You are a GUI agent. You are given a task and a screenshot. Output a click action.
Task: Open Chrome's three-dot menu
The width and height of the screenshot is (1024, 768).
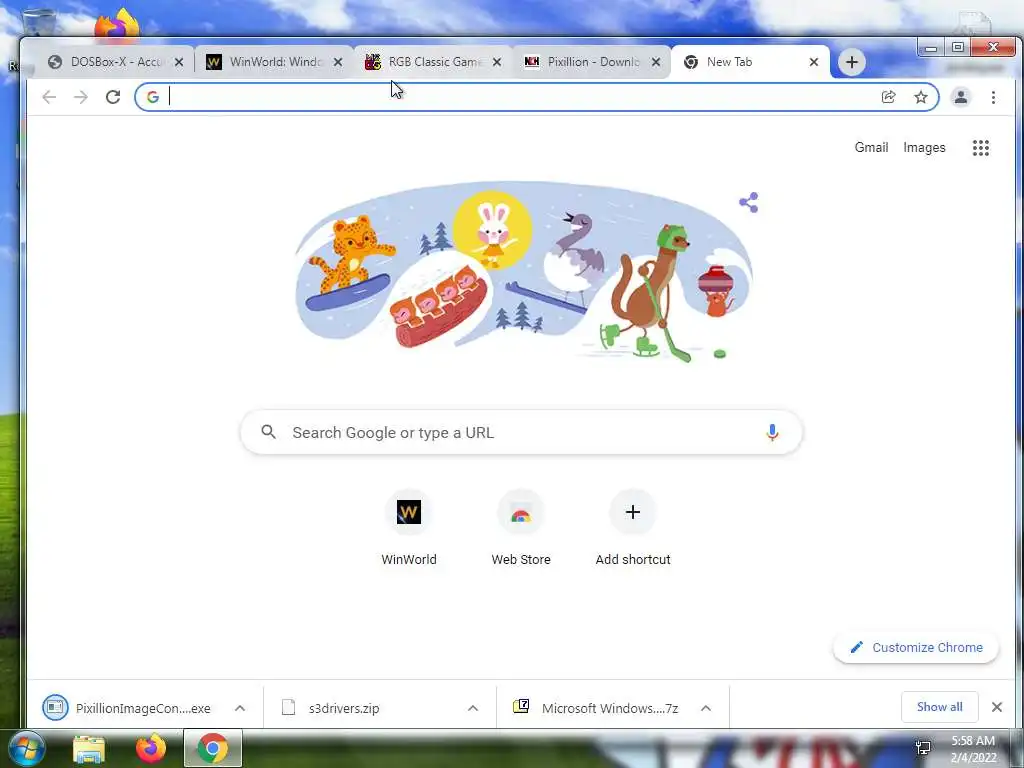tap(993, 97)
